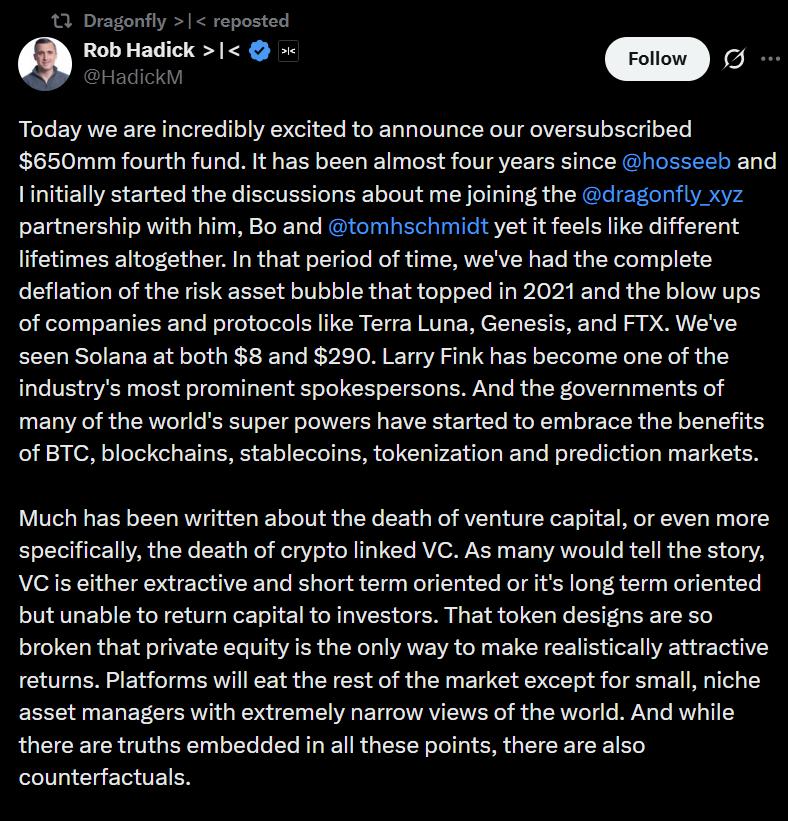The image size is (788, 821).
Task: Open the @hosseeb mention
Action: tap(676, 161)
